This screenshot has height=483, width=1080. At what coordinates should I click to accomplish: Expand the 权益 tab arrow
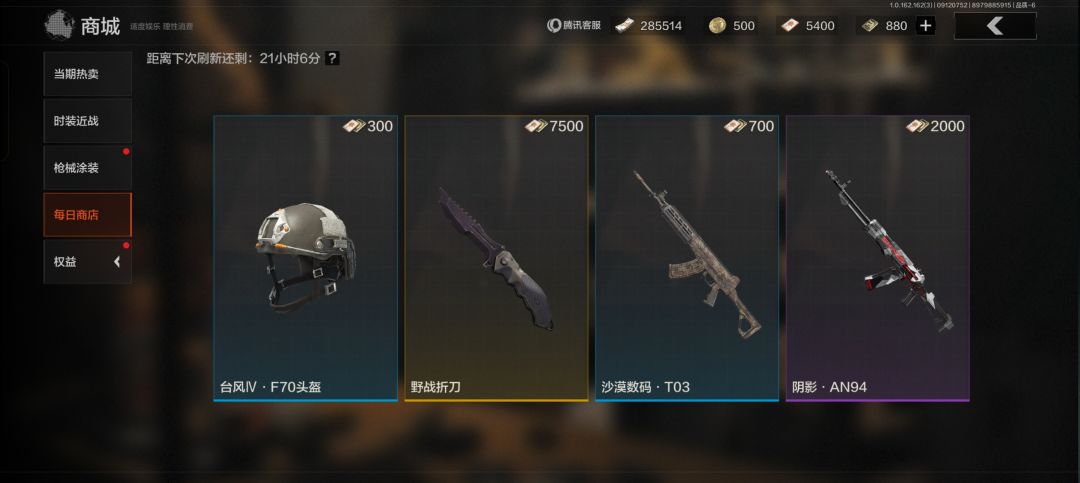click(117, 262)
